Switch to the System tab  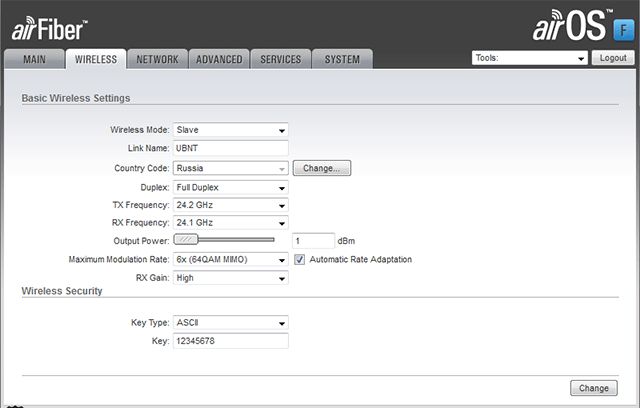click(342, 60)
